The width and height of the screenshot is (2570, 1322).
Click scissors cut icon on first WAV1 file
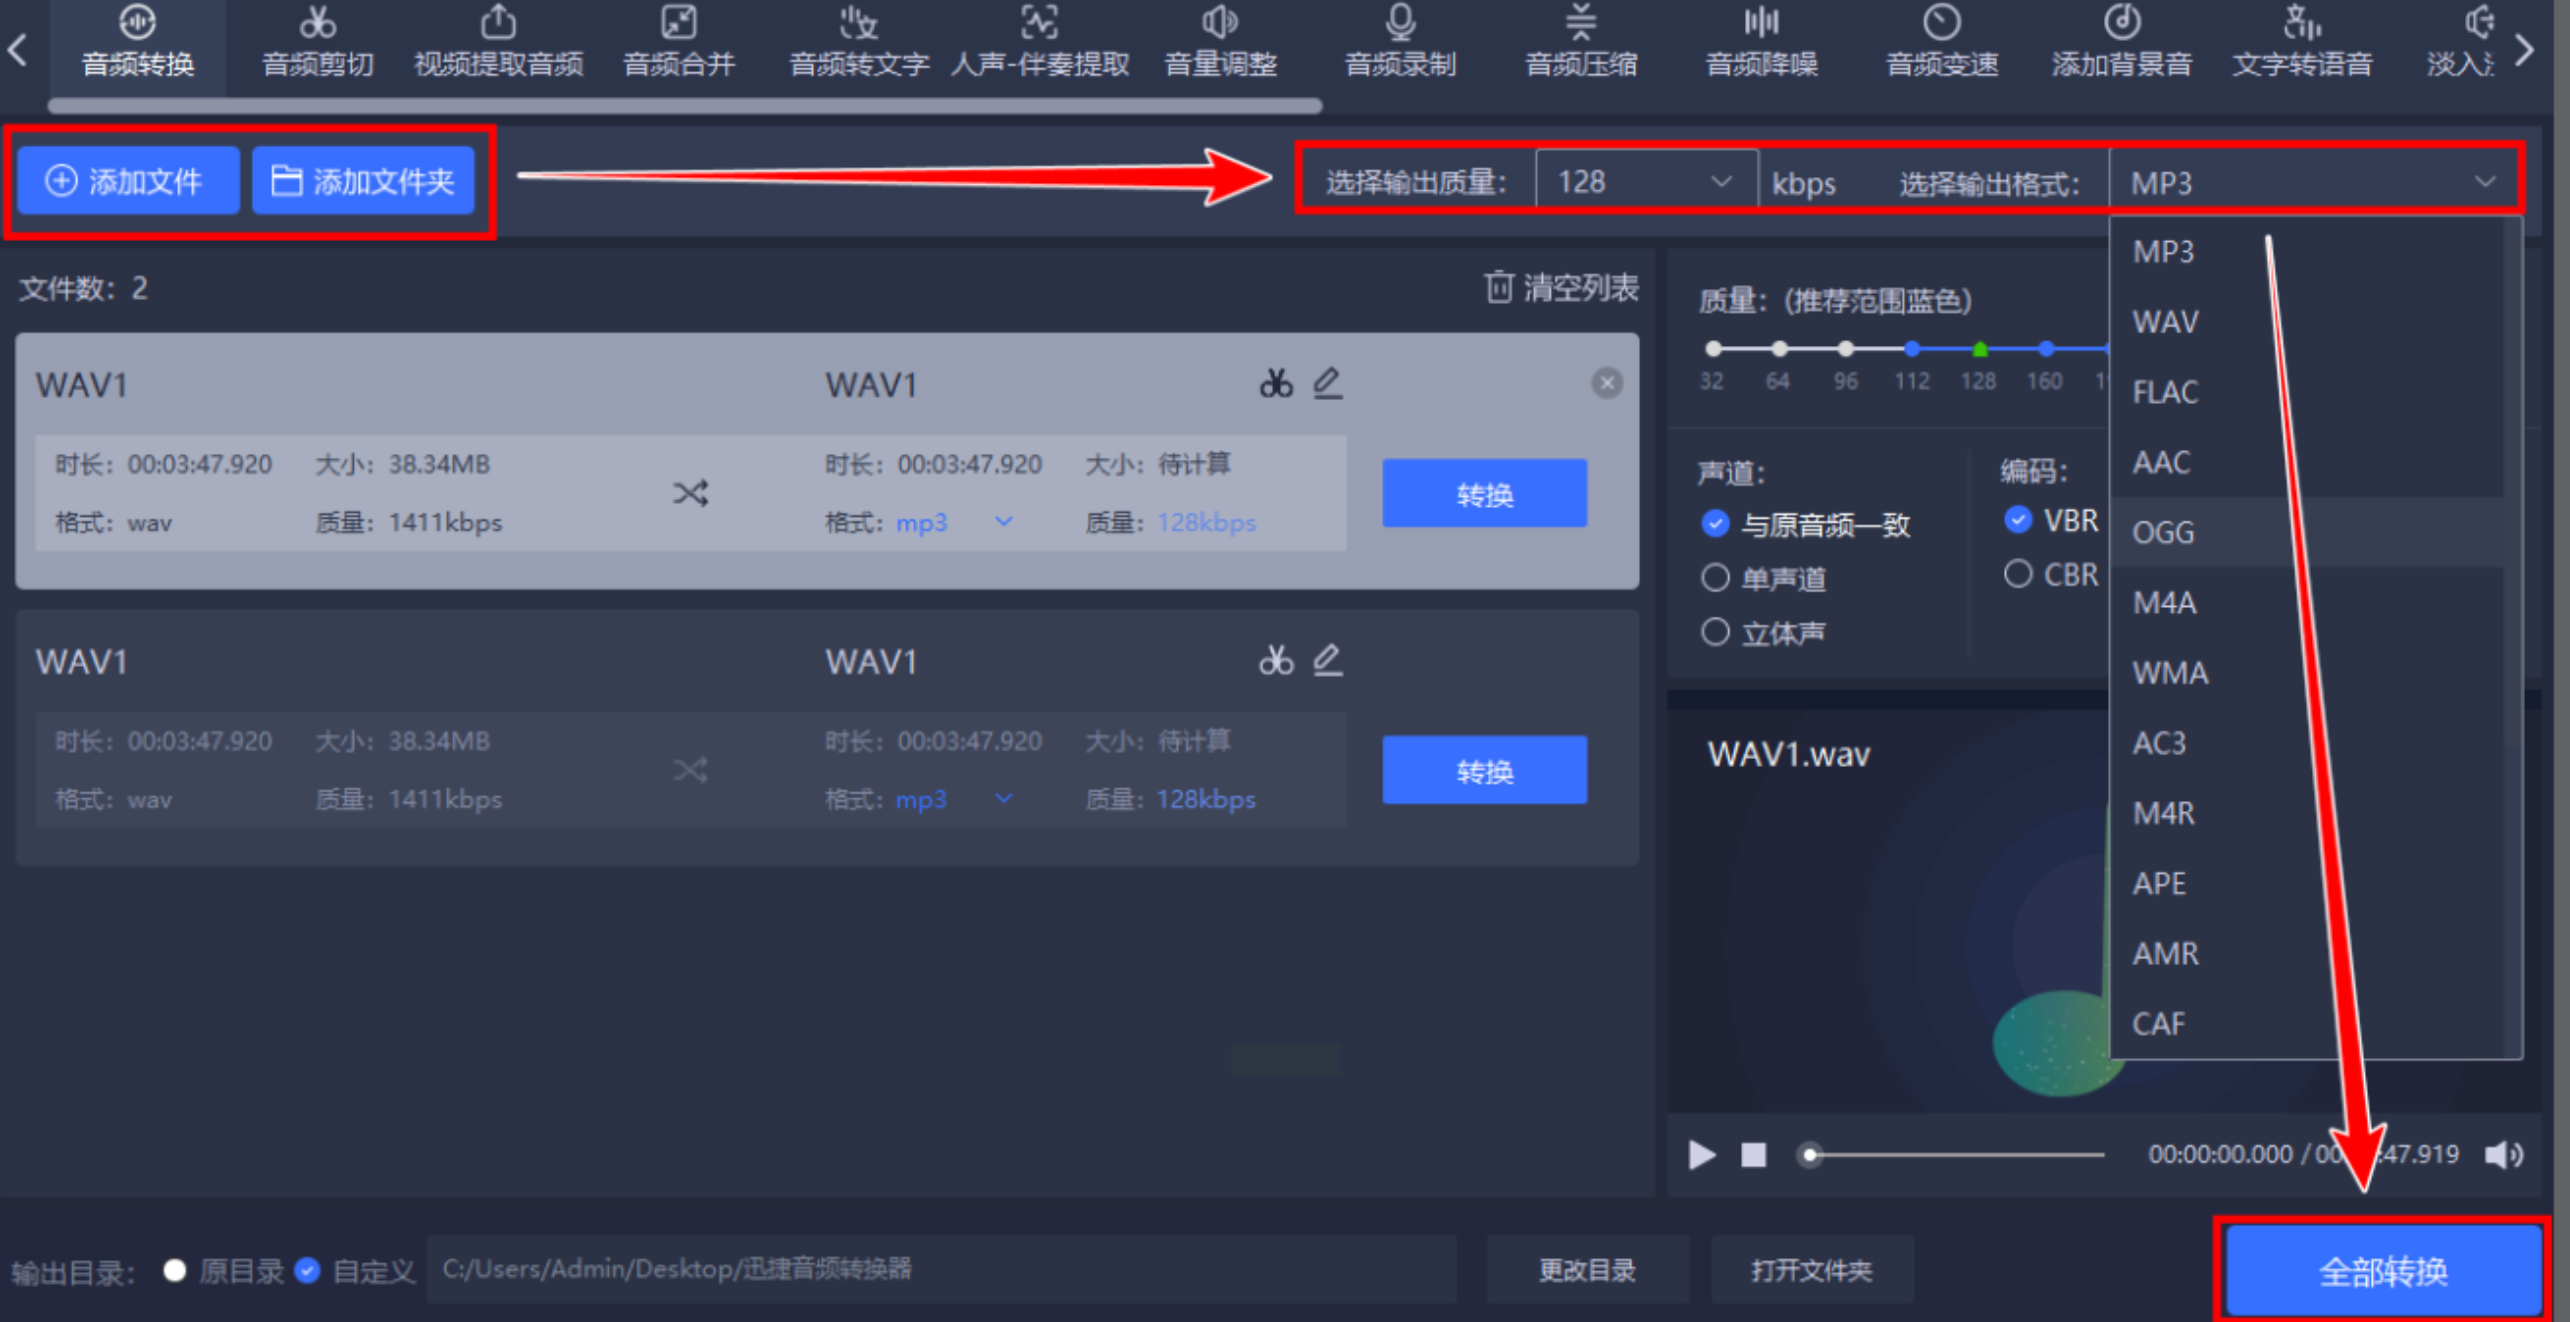(1275, 383)
